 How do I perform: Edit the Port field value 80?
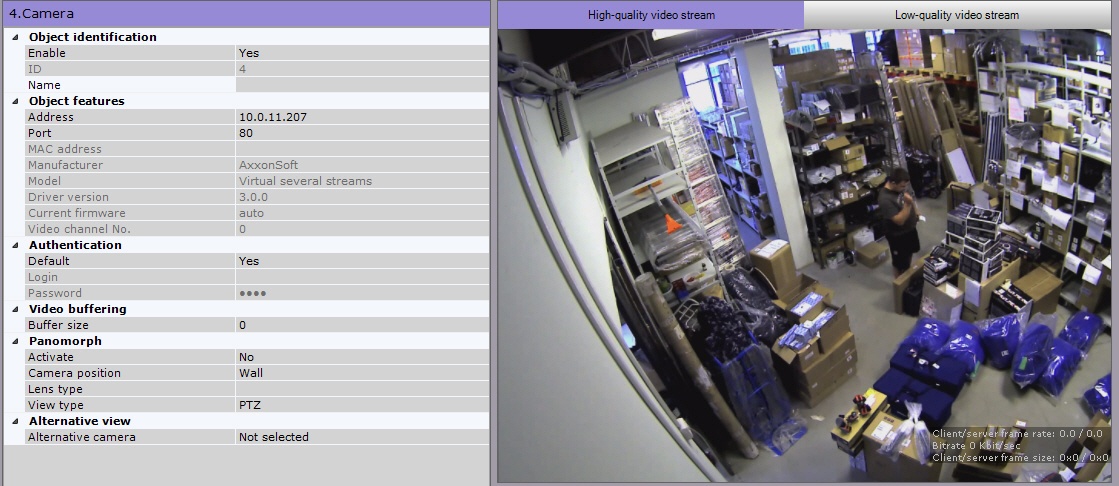[x=362, y=133]
